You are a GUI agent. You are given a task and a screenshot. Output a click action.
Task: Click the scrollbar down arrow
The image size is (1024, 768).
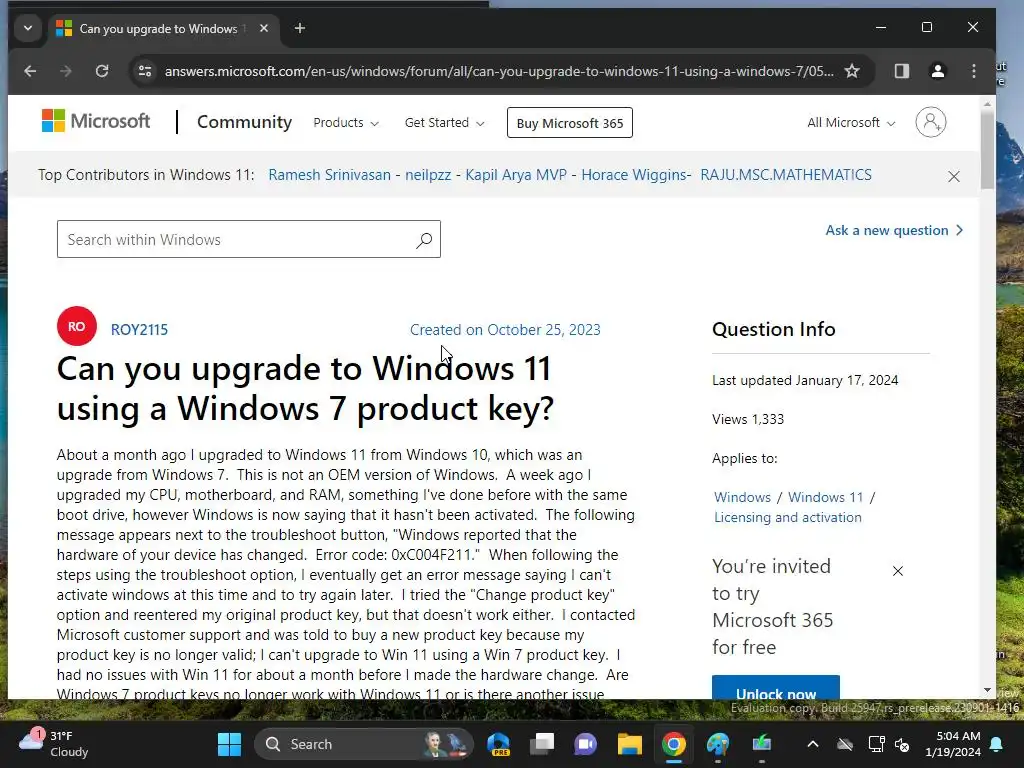pyautogui.click(x=987, y=690)
